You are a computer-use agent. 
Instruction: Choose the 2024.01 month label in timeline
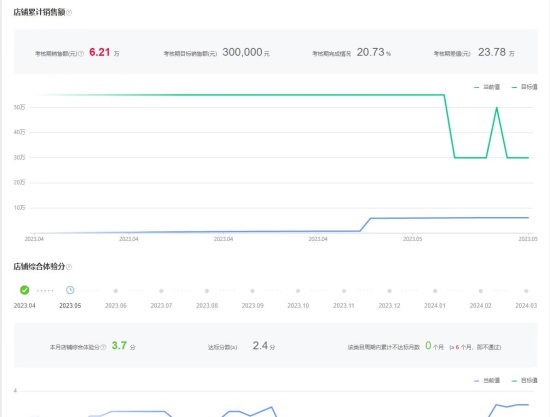click(x=435, y=306)
